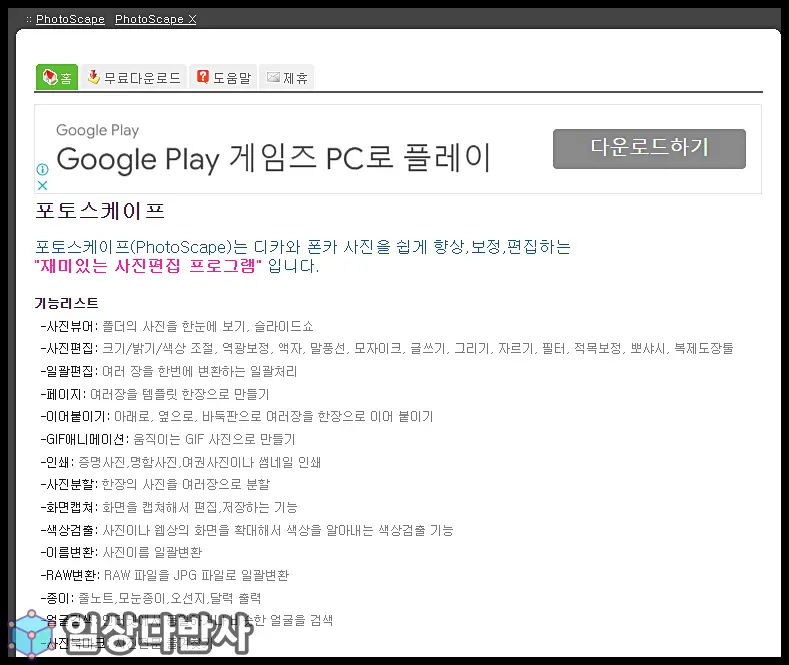The image size is (789, 665).
Task: Select the 홈 tab
Action: pos(57,77)
